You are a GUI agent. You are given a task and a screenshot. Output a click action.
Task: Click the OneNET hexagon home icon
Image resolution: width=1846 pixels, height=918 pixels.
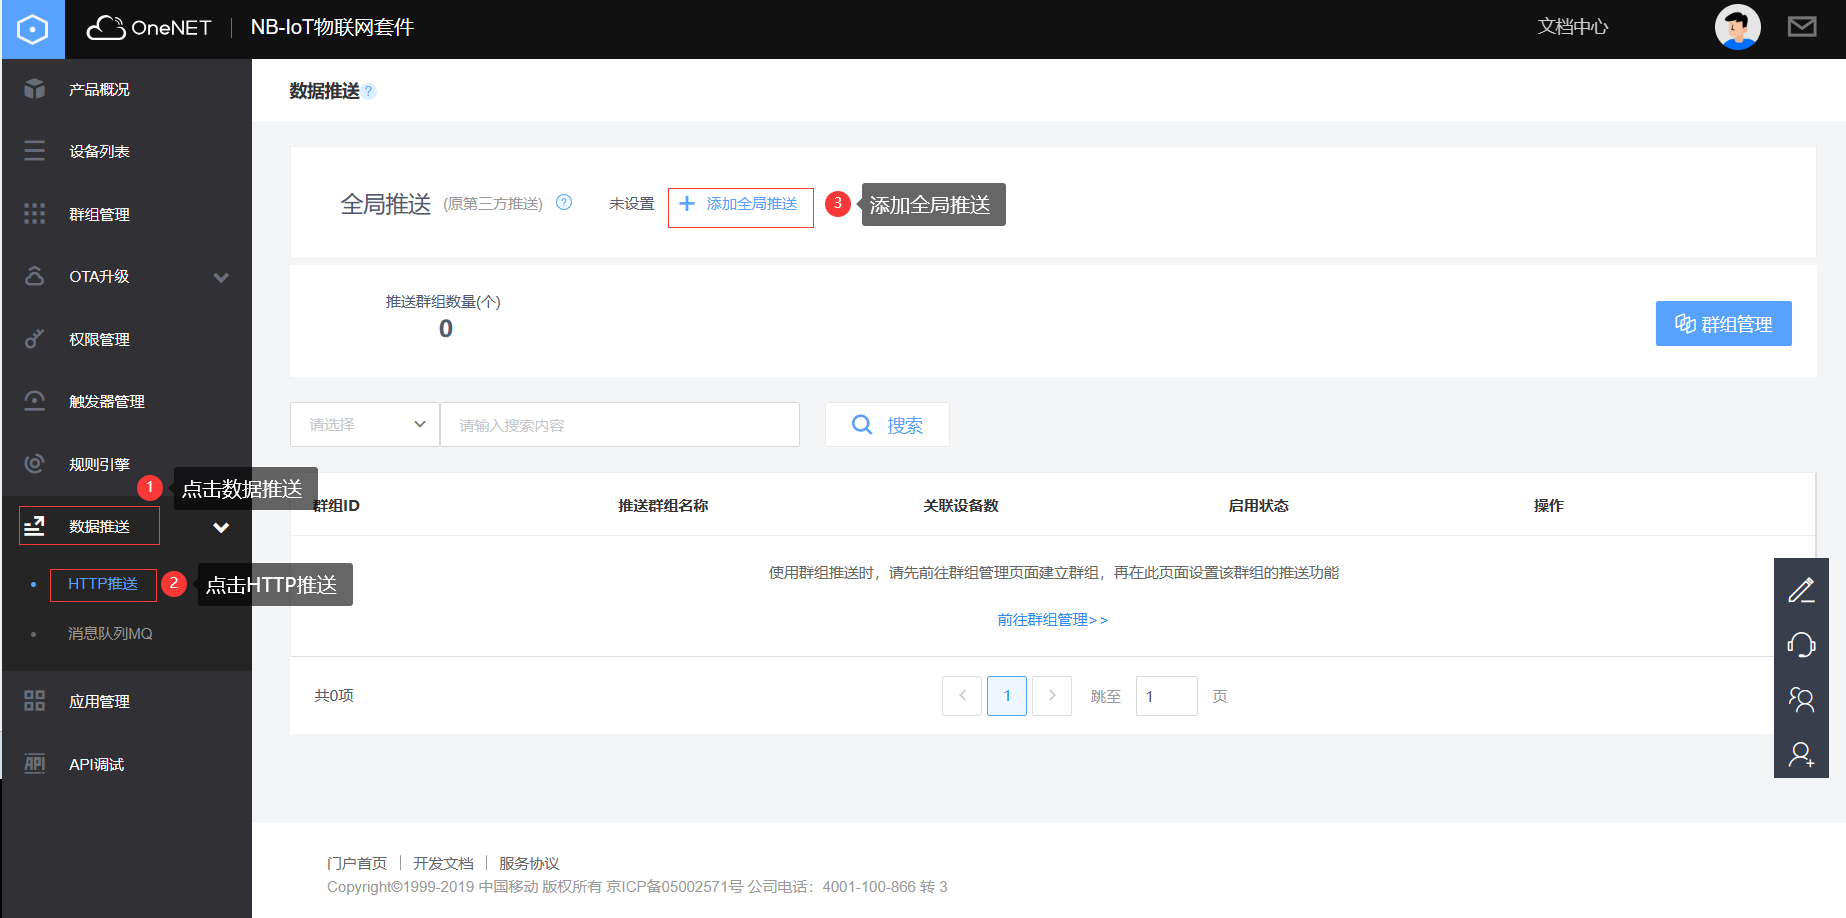coord(32,29)
